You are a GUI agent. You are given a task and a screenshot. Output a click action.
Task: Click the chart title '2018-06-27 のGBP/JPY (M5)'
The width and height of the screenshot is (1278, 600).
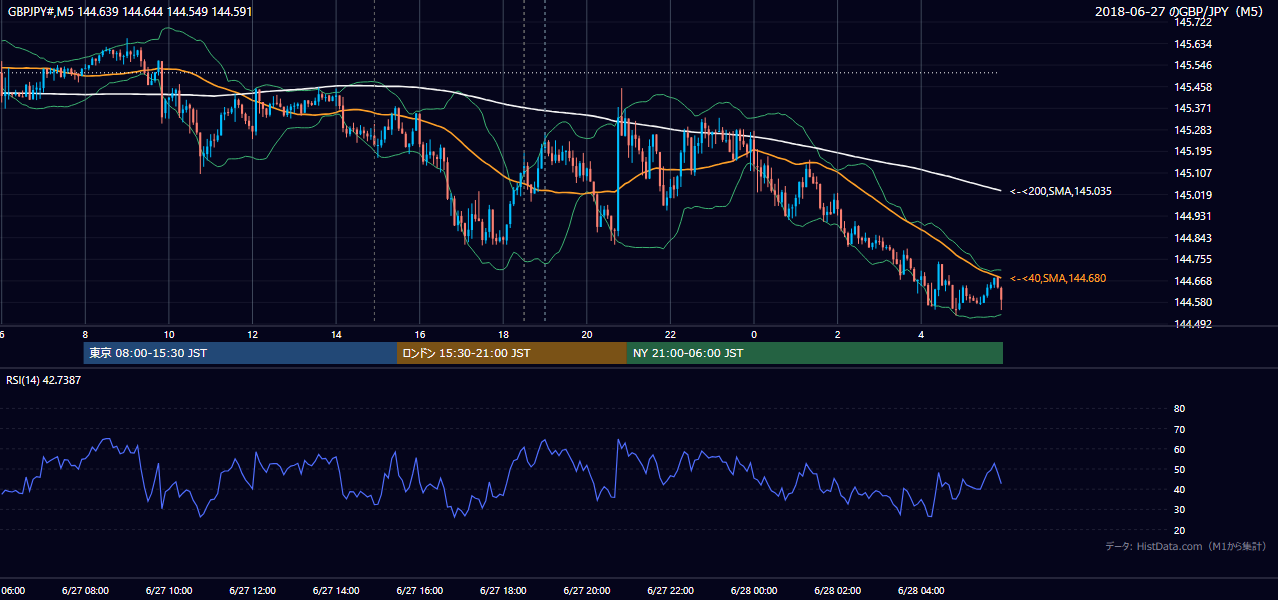click(x=1181, y=12)
